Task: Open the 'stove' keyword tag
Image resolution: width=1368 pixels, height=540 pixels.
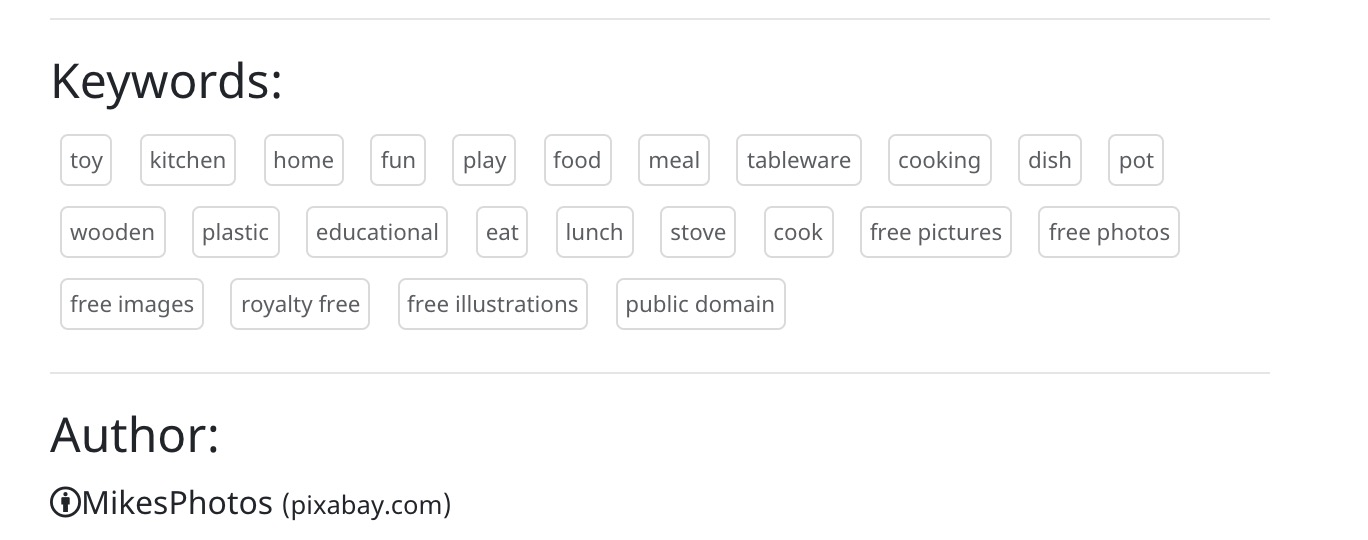Action: tap(698, 232)
